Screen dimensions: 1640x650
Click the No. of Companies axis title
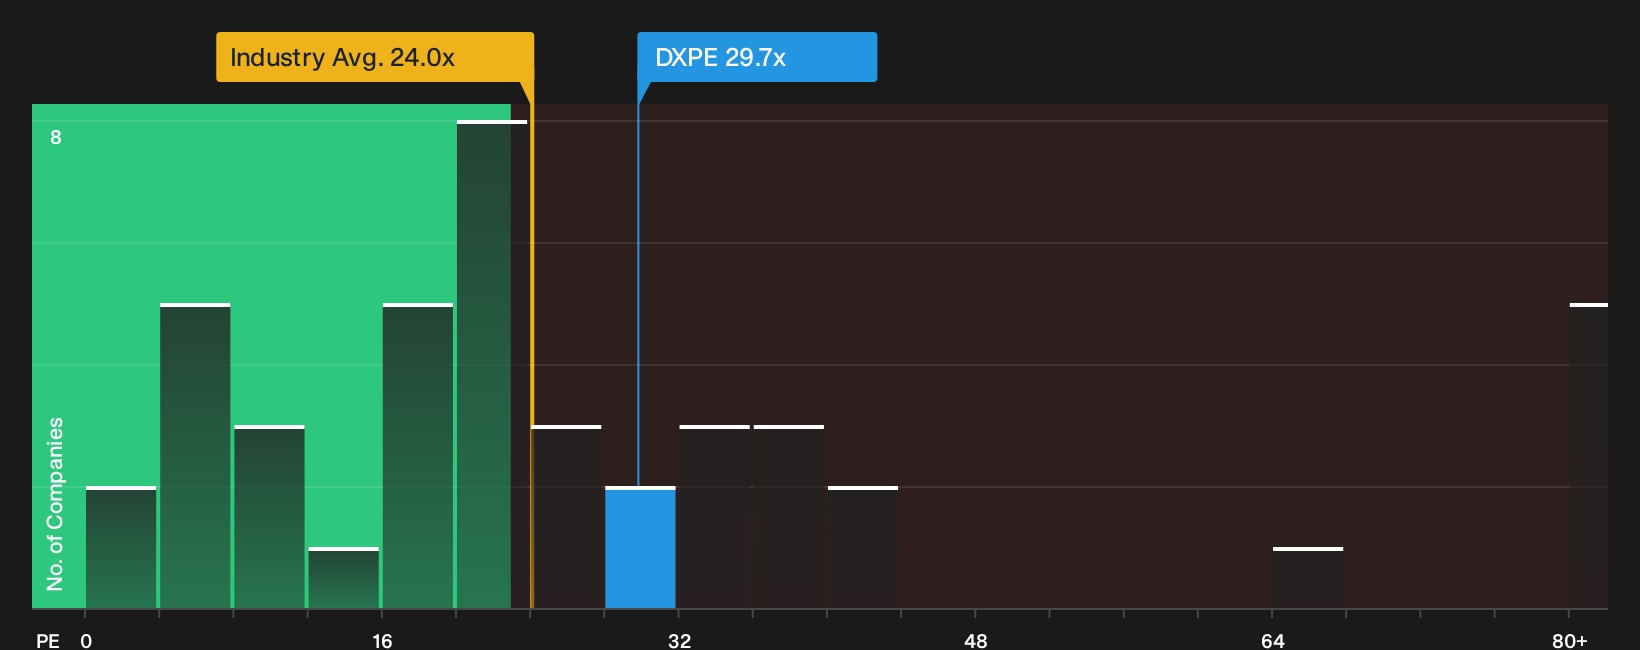(55, 503)
